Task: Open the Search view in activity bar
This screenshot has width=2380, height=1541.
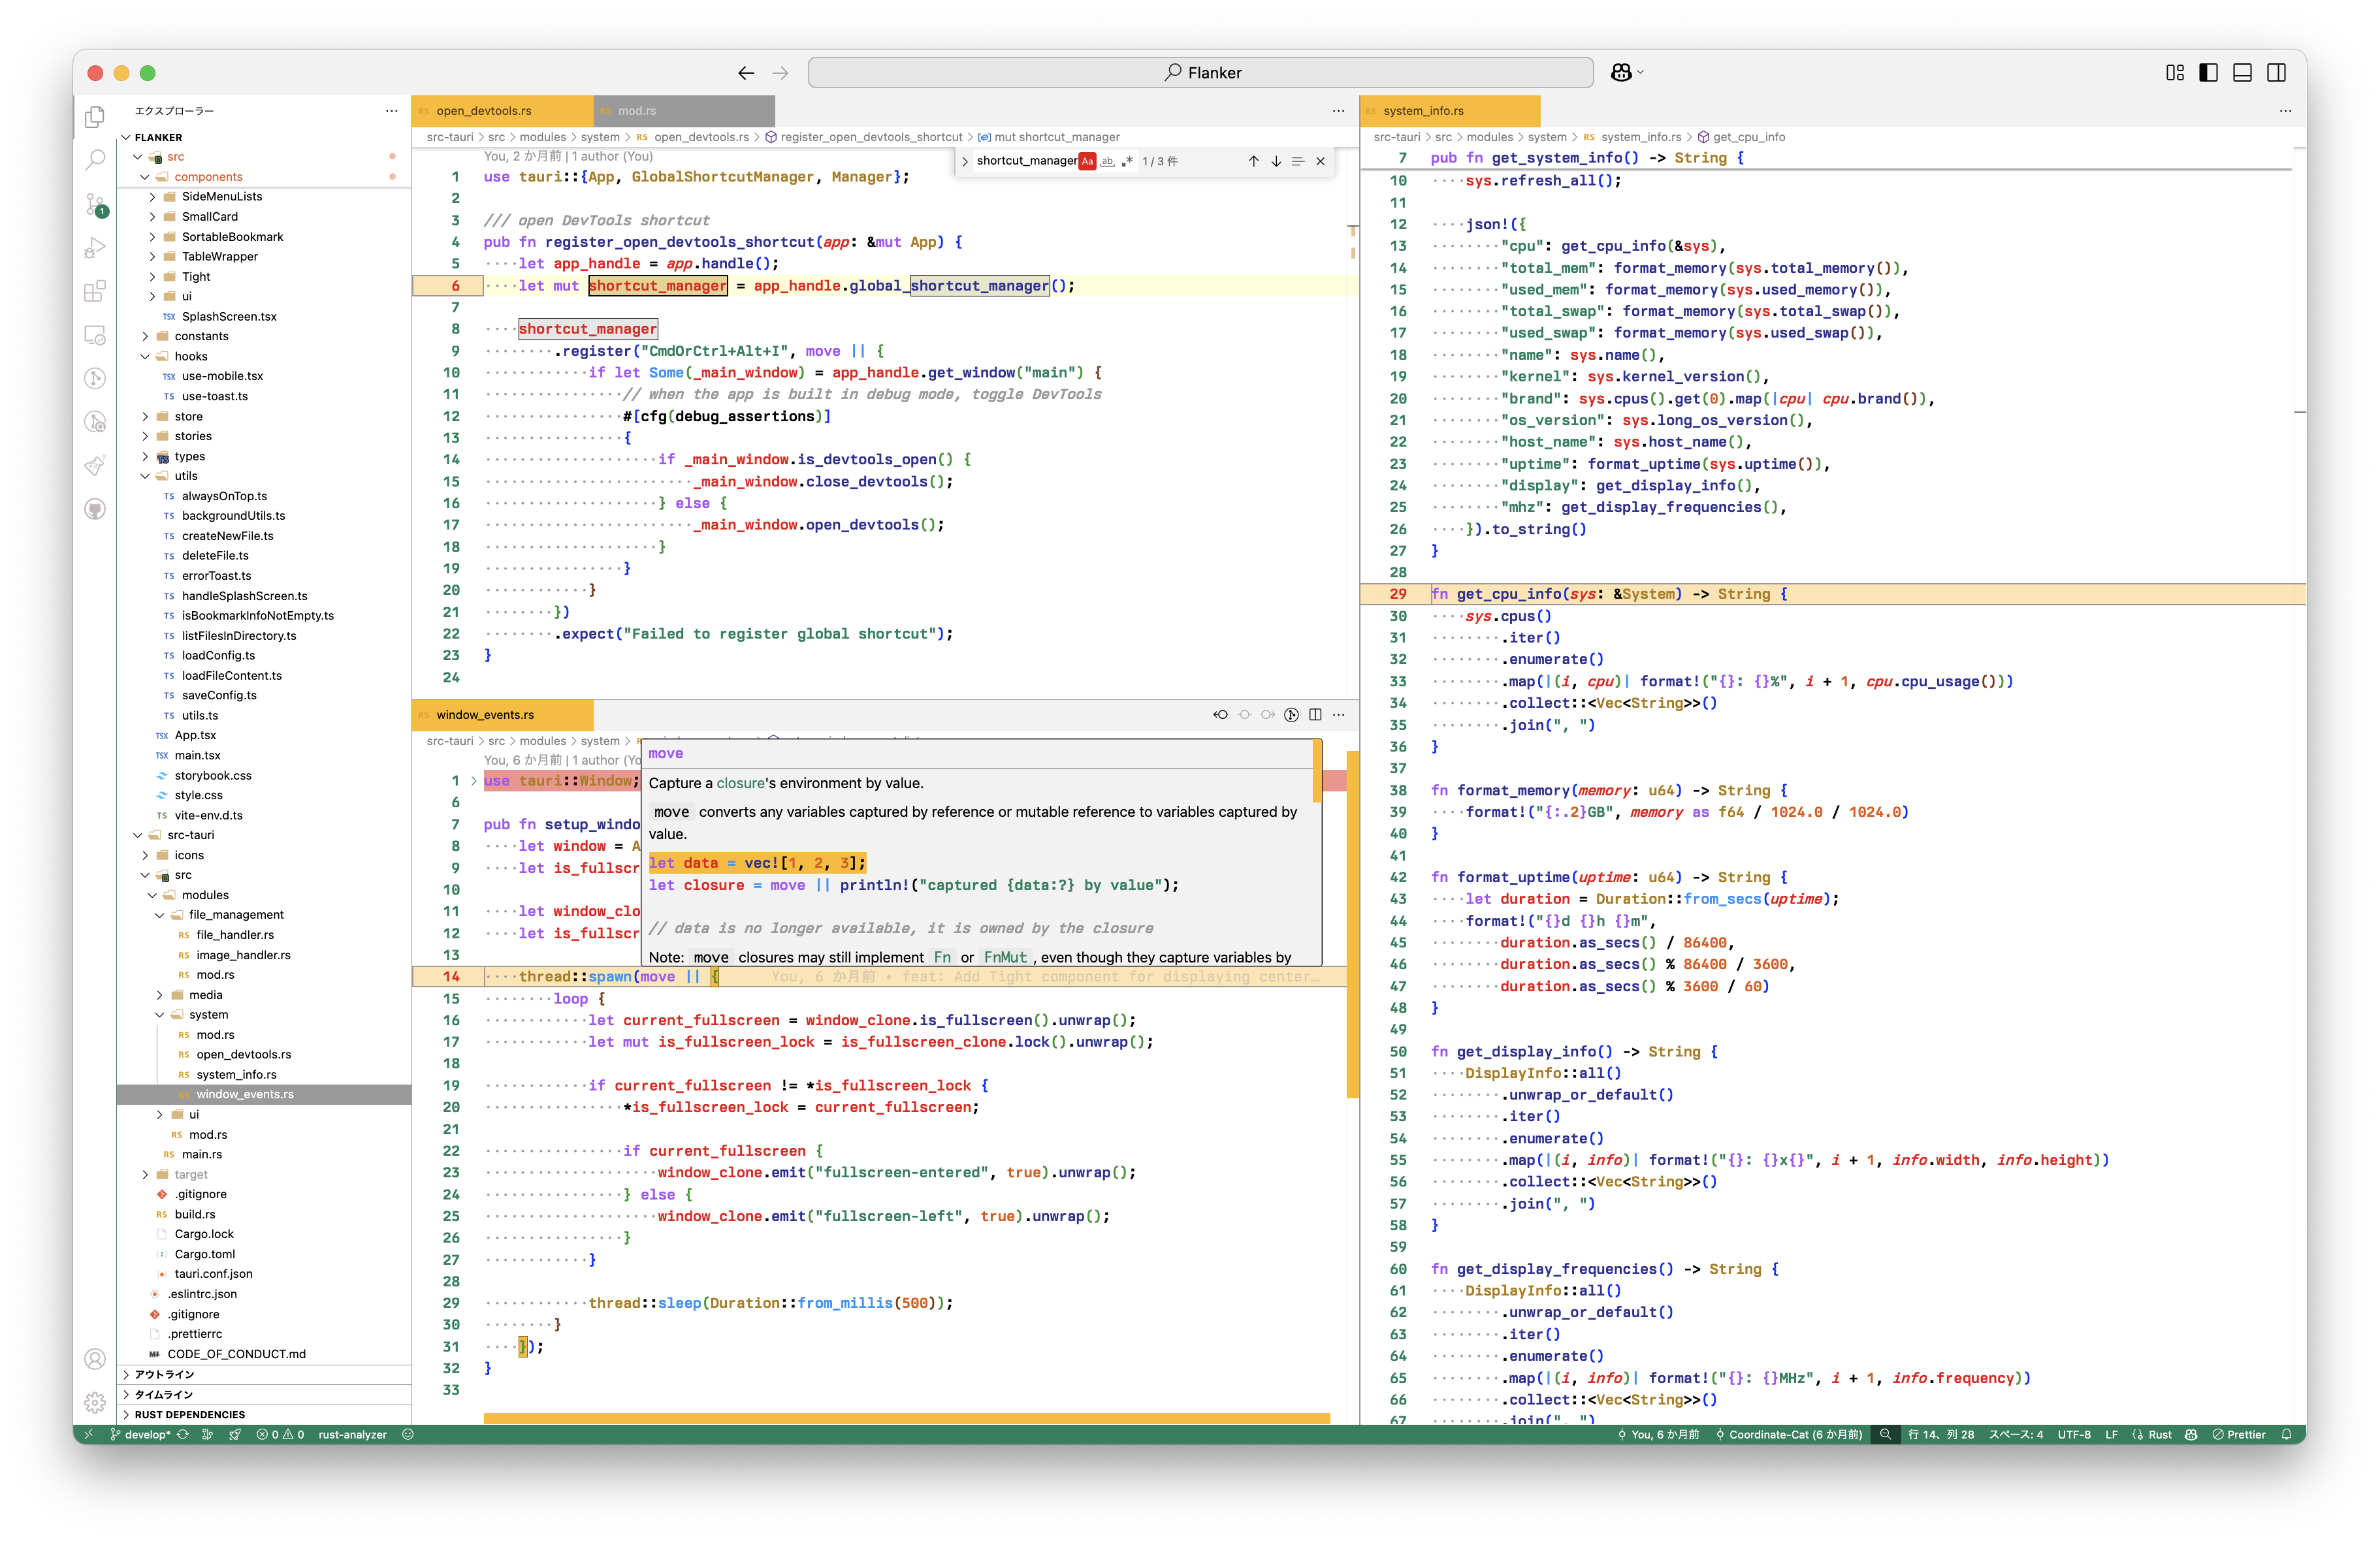Action: 95,160
